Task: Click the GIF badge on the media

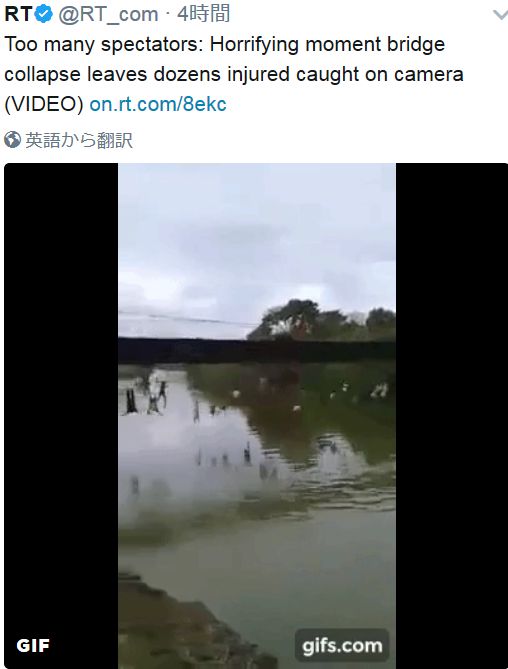Action: 33,646
